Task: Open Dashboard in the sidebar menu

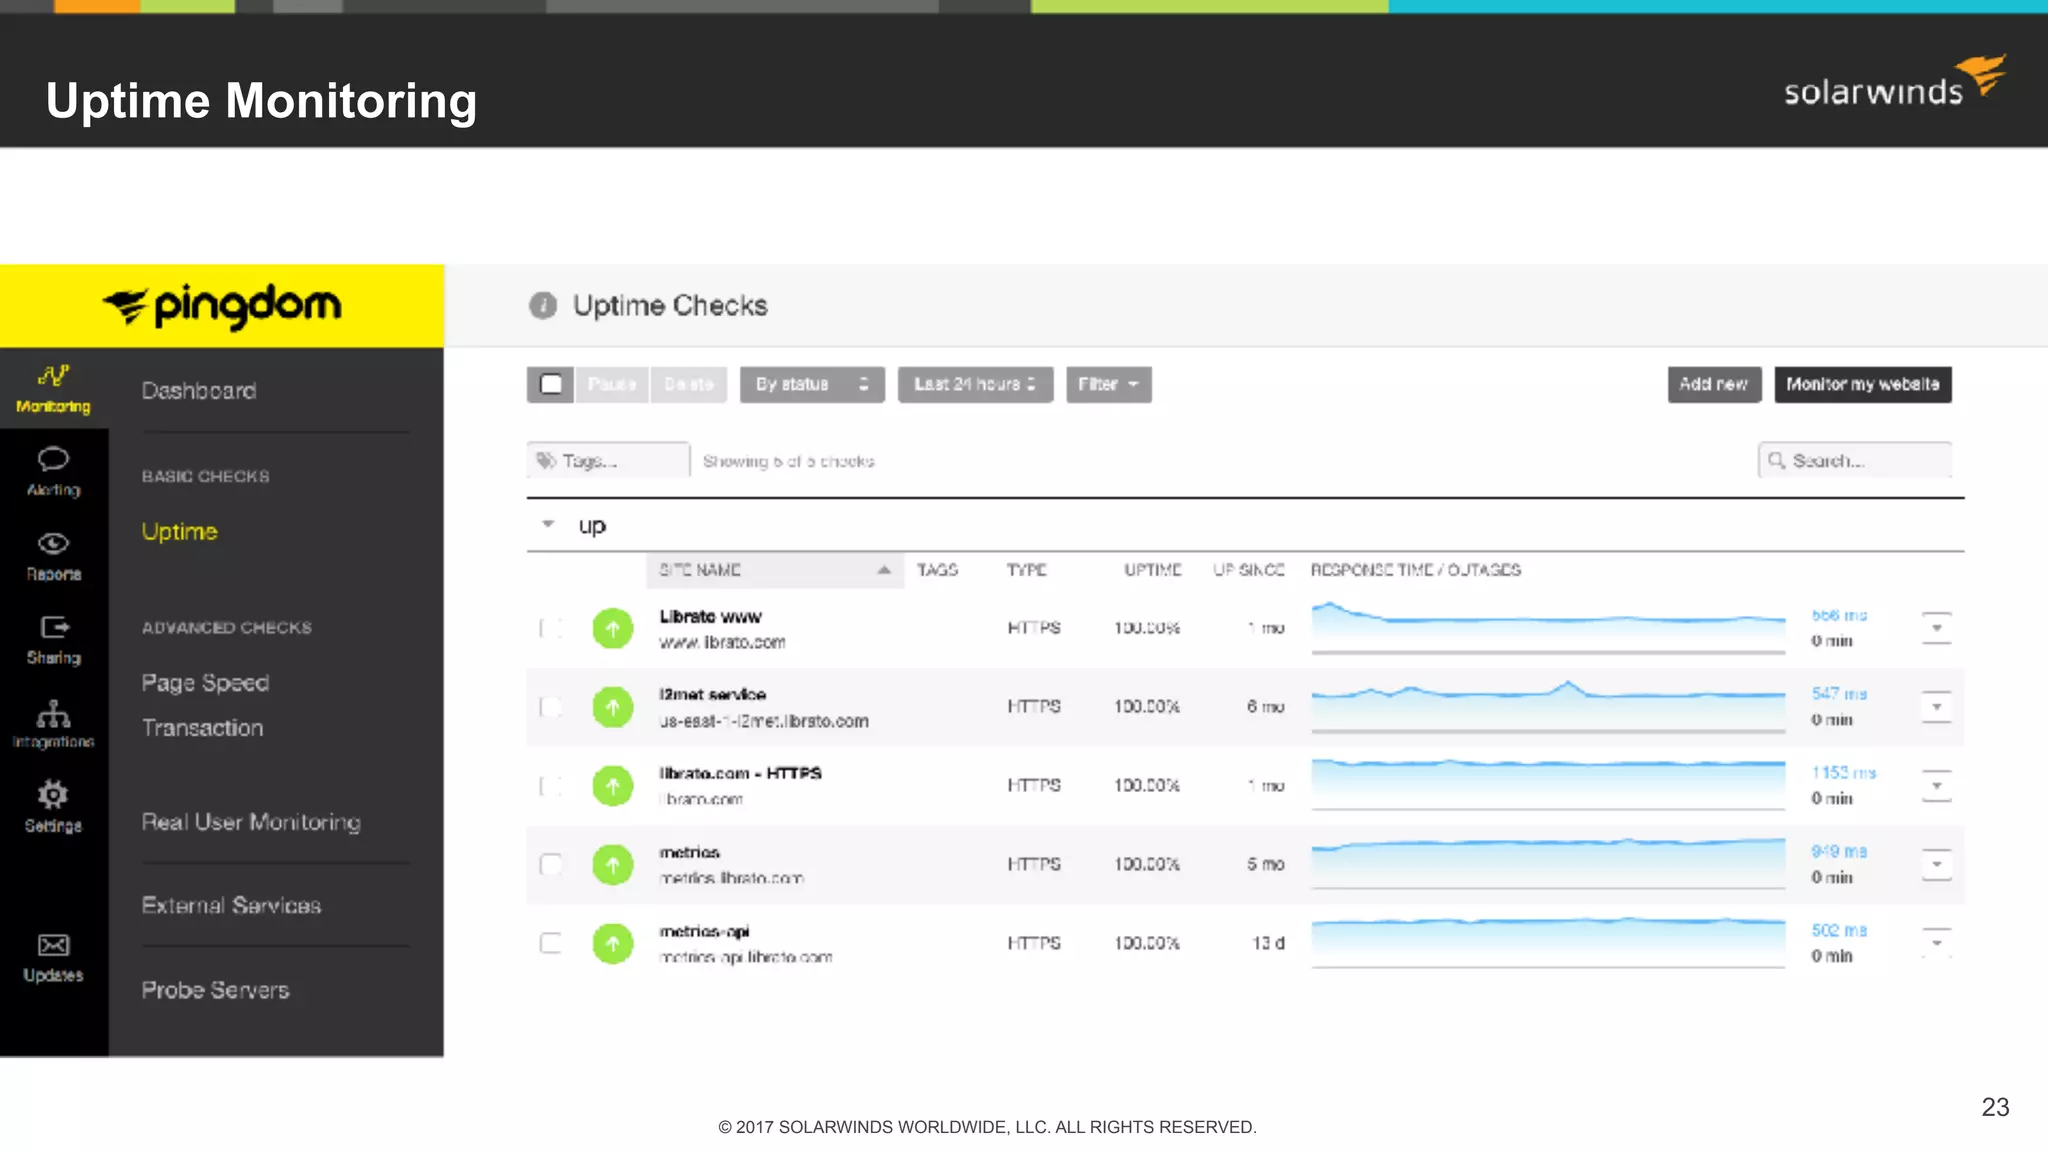Action: point(199,391)
